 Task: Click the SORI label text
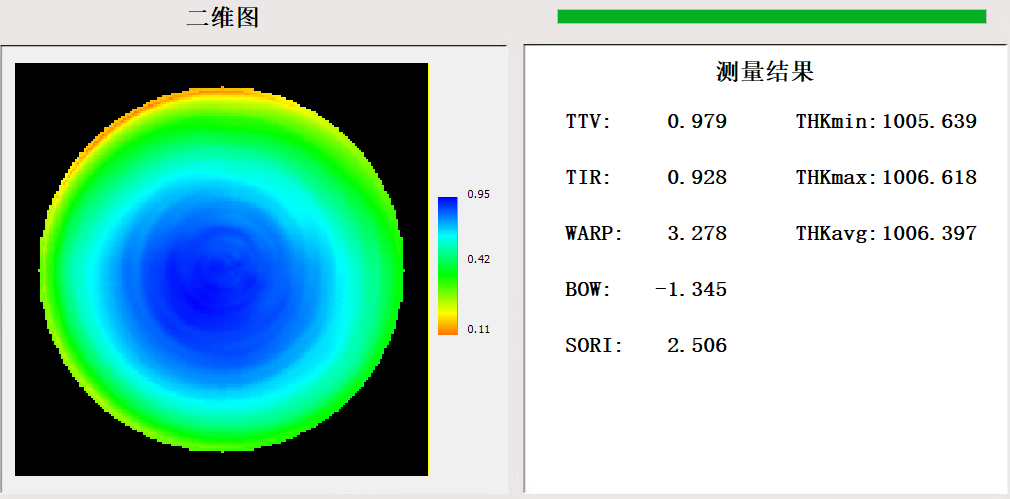tap(593, 346)
